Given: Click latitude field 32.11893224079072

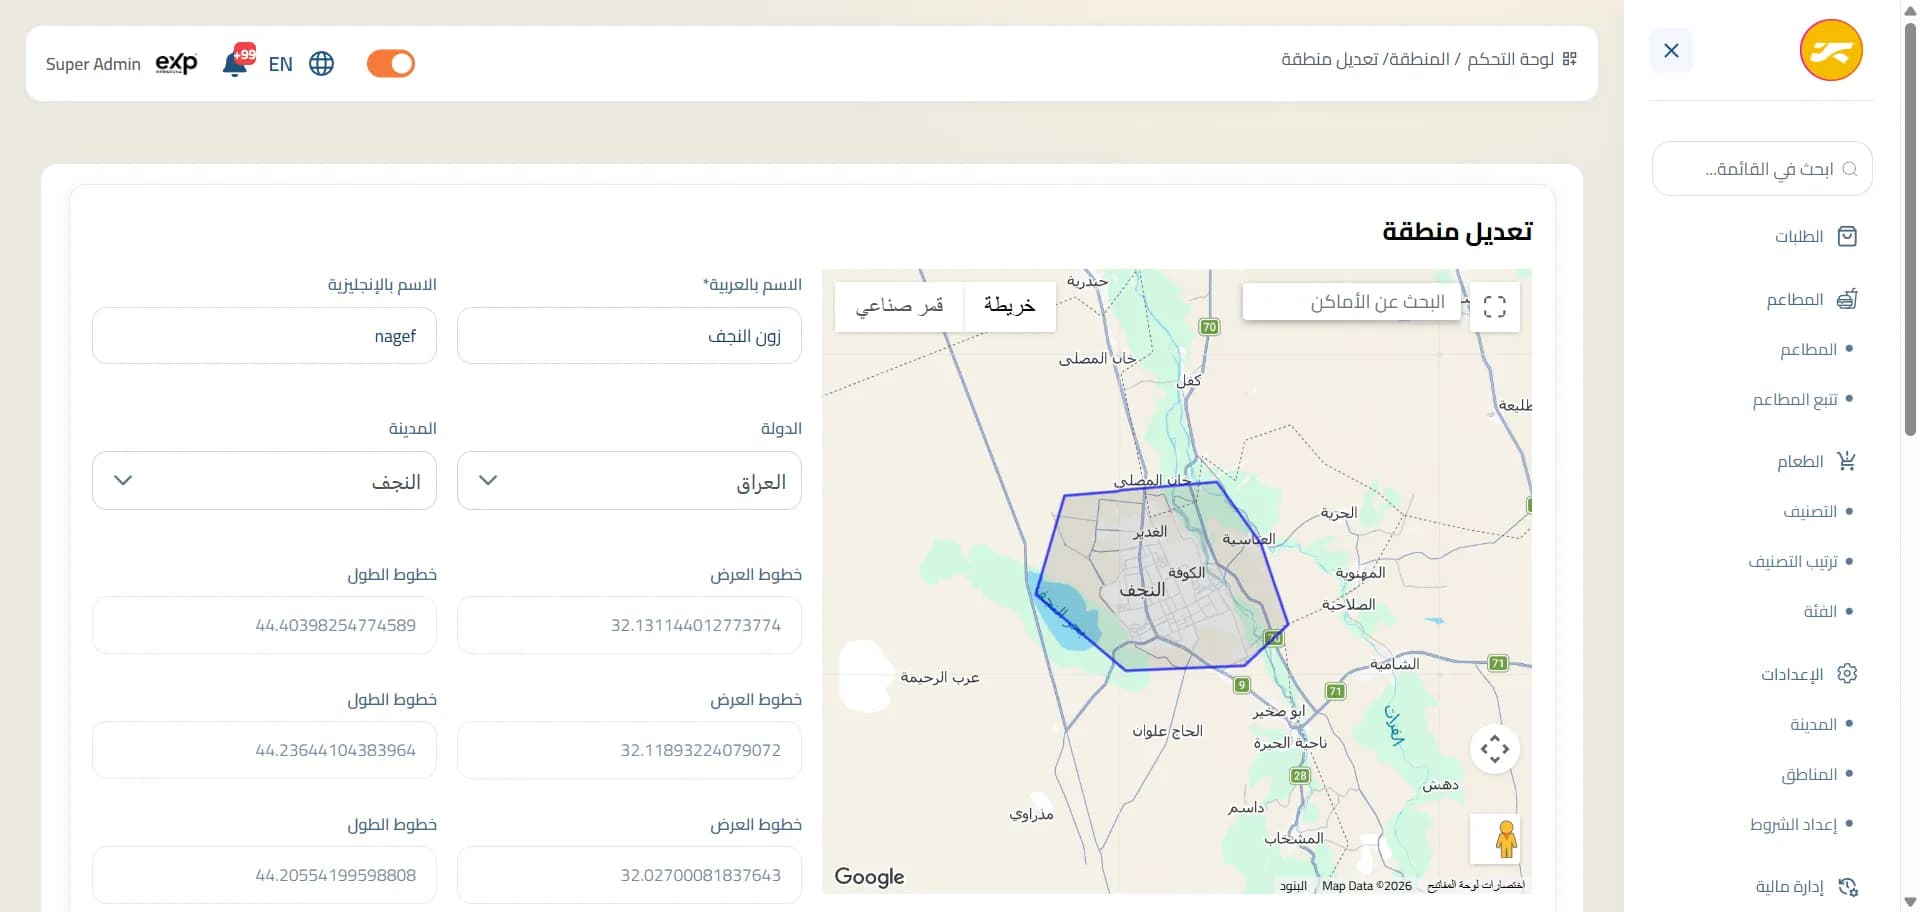Looking at the screenshot, I should tap(629, 750).
